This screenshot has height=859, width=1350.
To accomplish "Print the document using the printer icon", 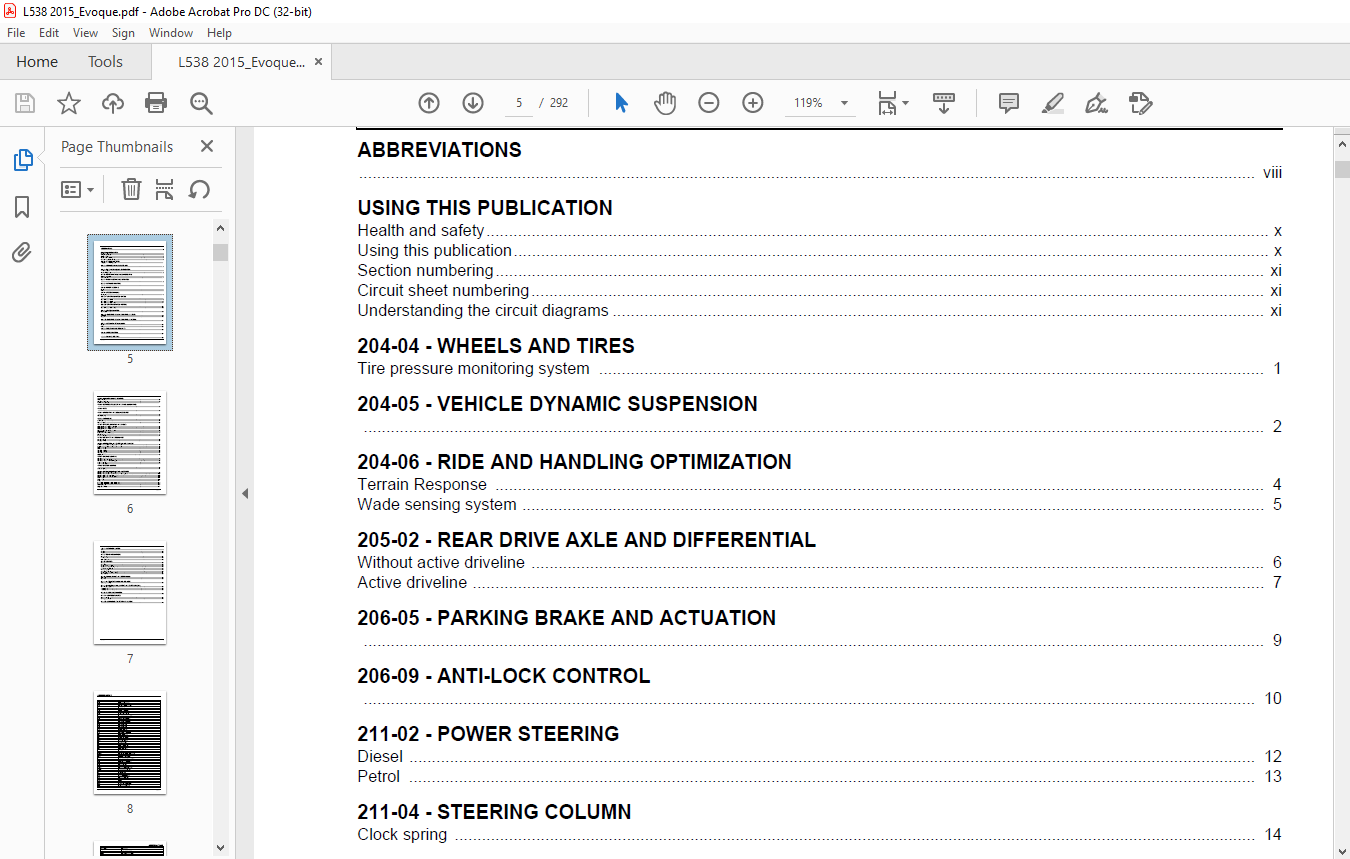I will (x=156, y=103).
